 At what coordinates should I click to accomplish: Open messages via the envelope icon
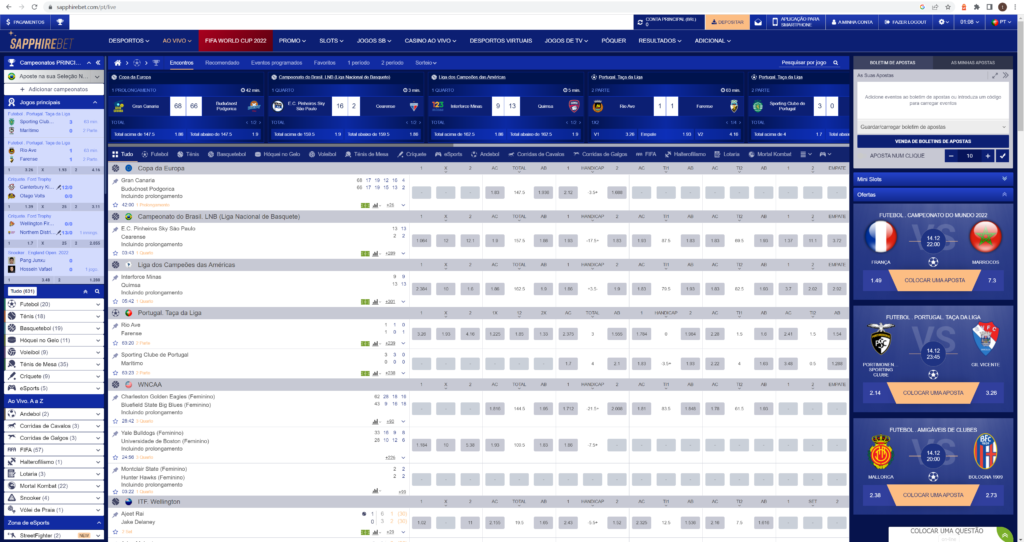pos(758,22)
